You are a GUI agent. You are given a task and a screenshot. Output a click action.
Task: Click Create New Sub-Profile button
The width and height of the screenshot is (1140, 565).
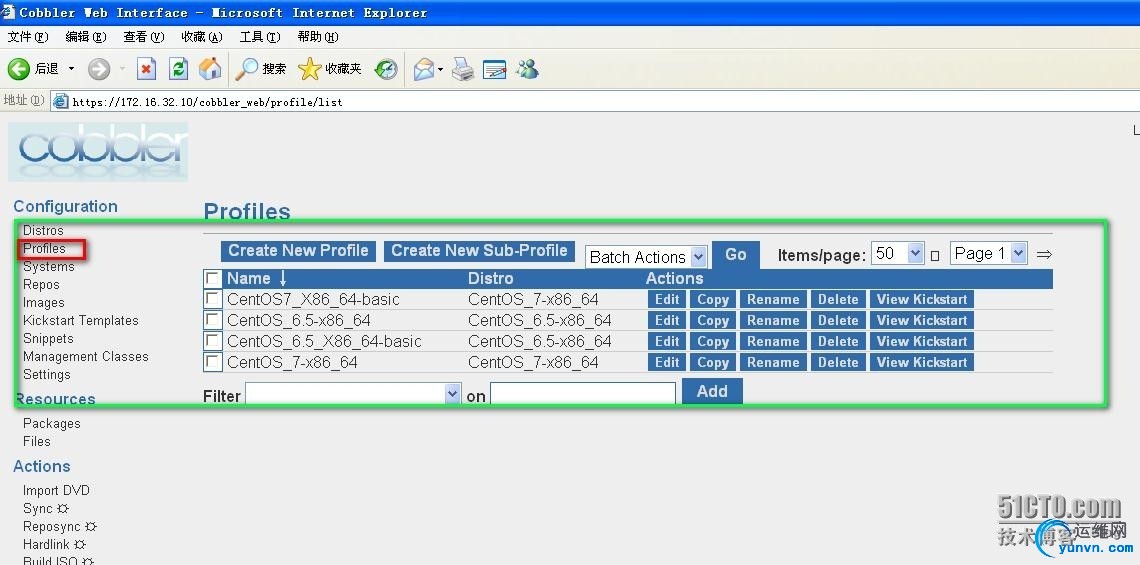coord(479,251)
